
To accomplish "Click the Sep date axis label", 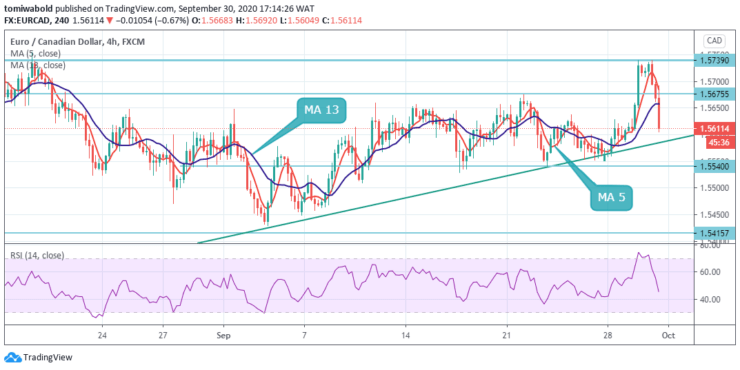I will (224, 336).
